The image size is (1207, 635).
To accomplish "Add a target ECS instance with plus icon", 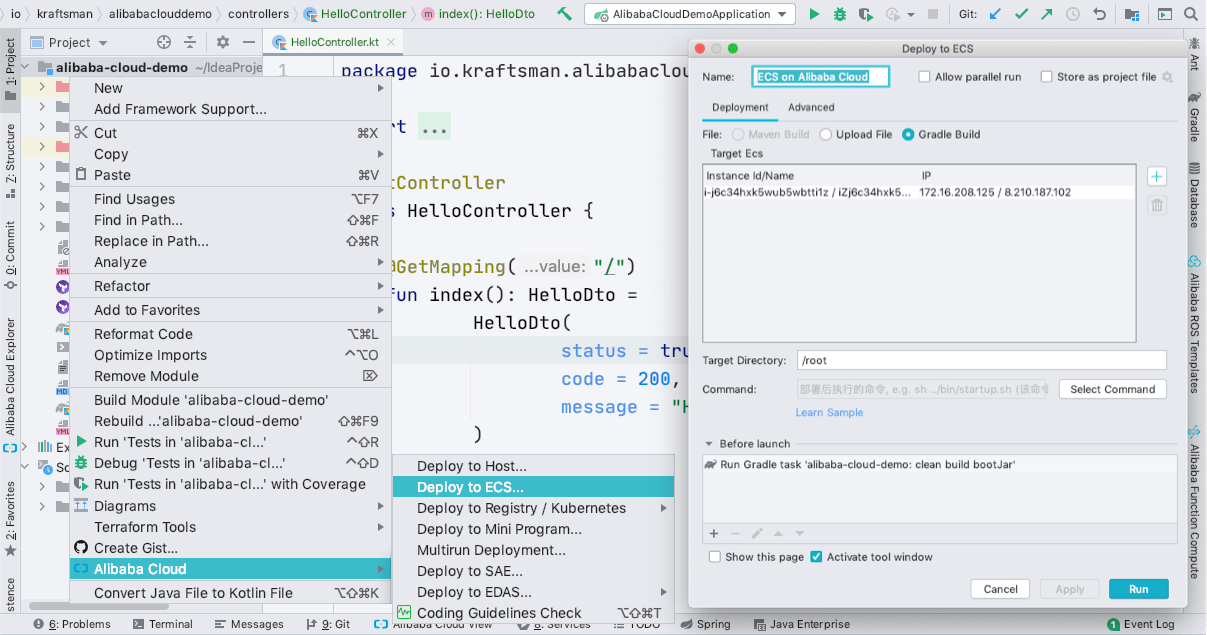I will coord(1156,177).
